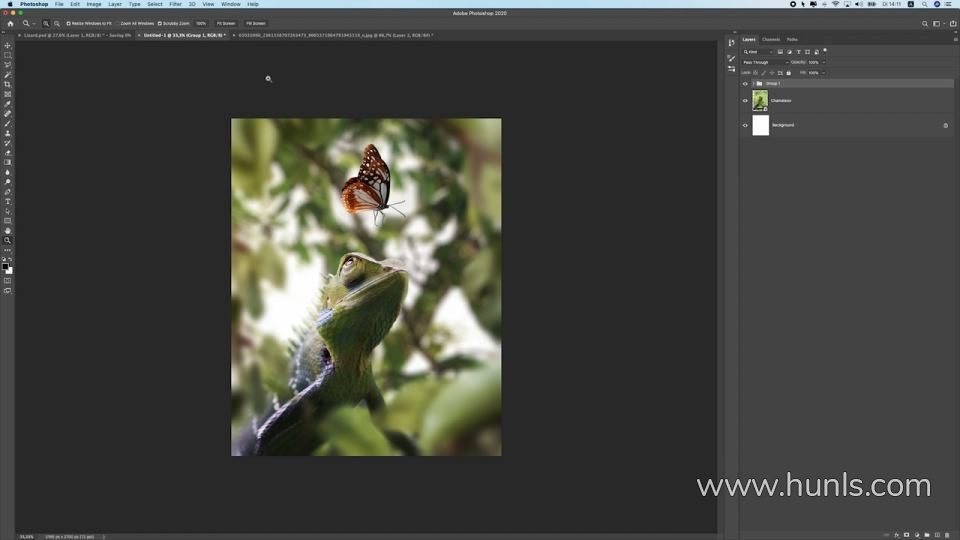The height and width of the screenshot is (540, 960).
Task: Select the Gradient tool
Action: click(x=7, y=163)
